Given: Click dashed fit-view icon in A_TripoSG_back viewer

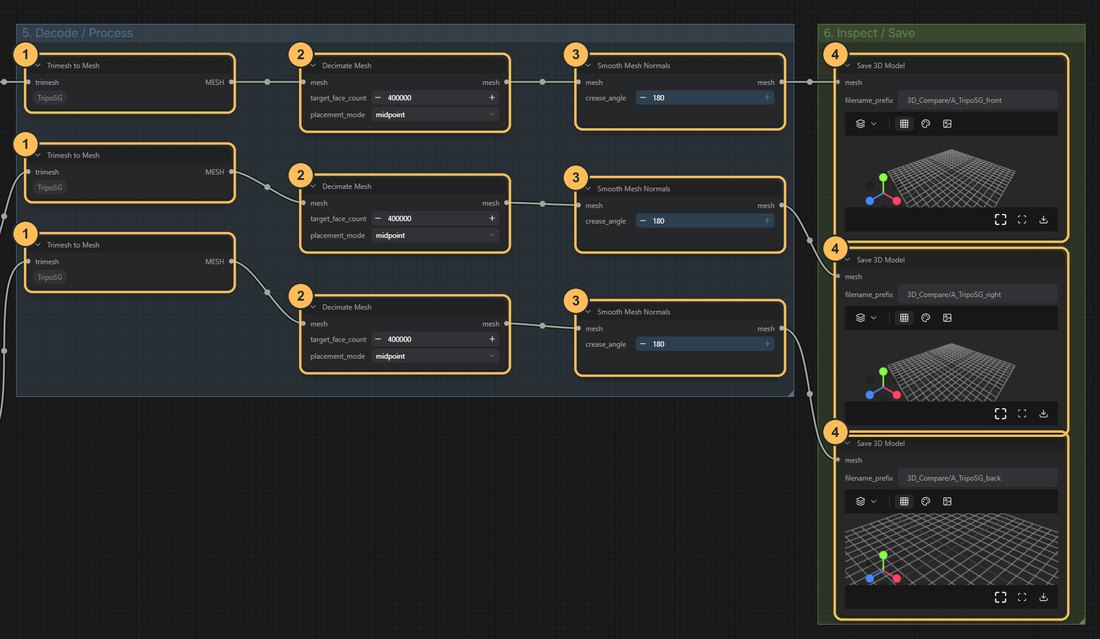Looking at the screenshot, I should tap(1022, 597).
